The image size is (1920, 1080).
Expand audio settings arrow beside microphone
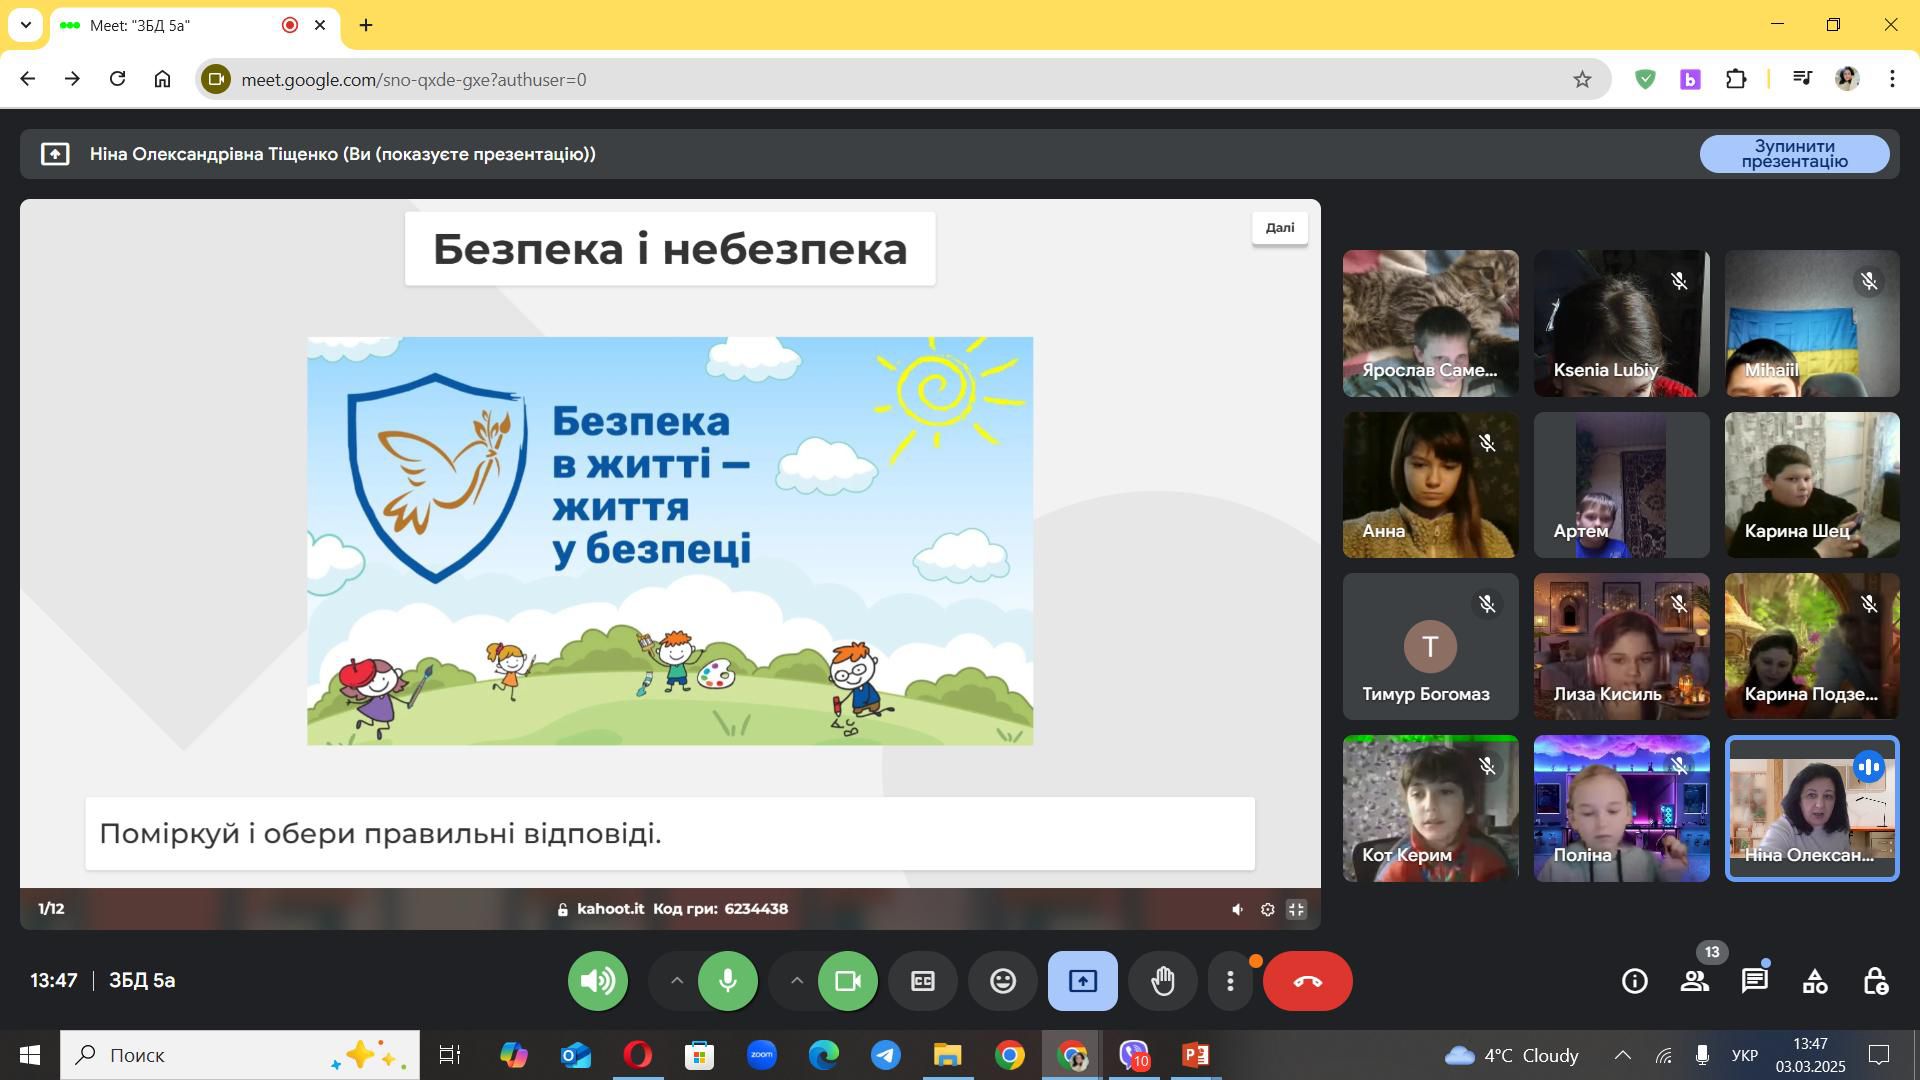coord(677,981)
